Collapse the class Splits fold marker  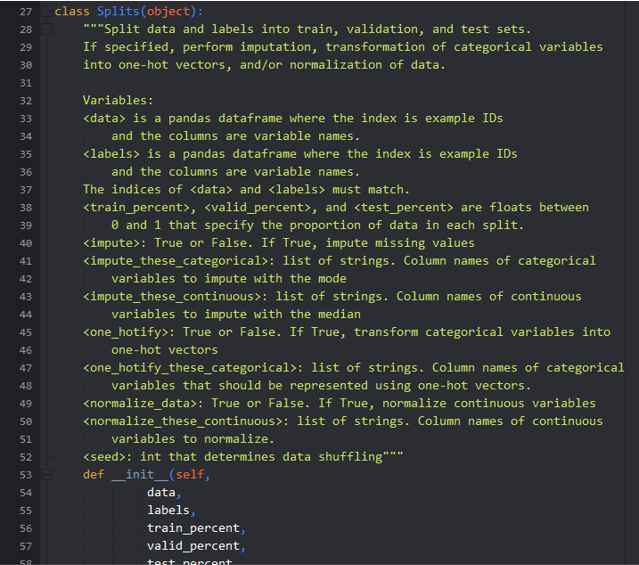tap(46, 11)
